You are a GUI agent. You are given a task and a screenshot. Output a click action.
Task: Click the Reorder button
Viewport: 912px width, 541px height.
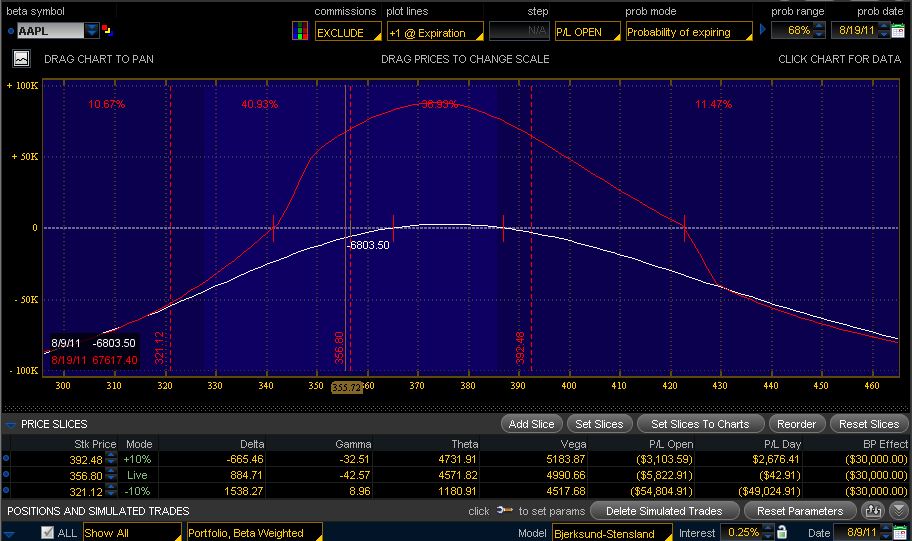coord(796,424)
